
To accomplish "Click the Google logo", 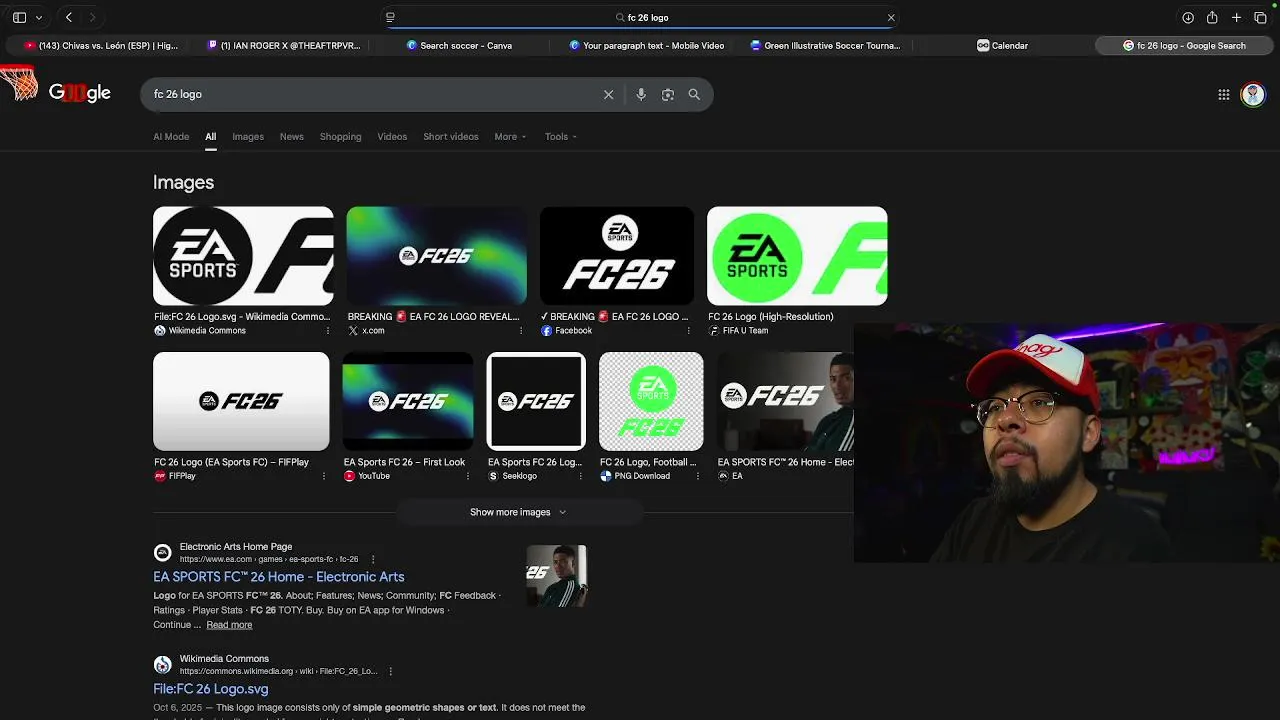I will click(x=79, y=94).
